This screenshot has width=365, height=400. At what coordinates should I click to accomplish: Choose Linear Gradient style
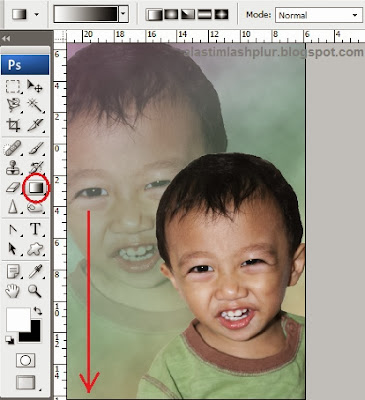click(154, 14)
